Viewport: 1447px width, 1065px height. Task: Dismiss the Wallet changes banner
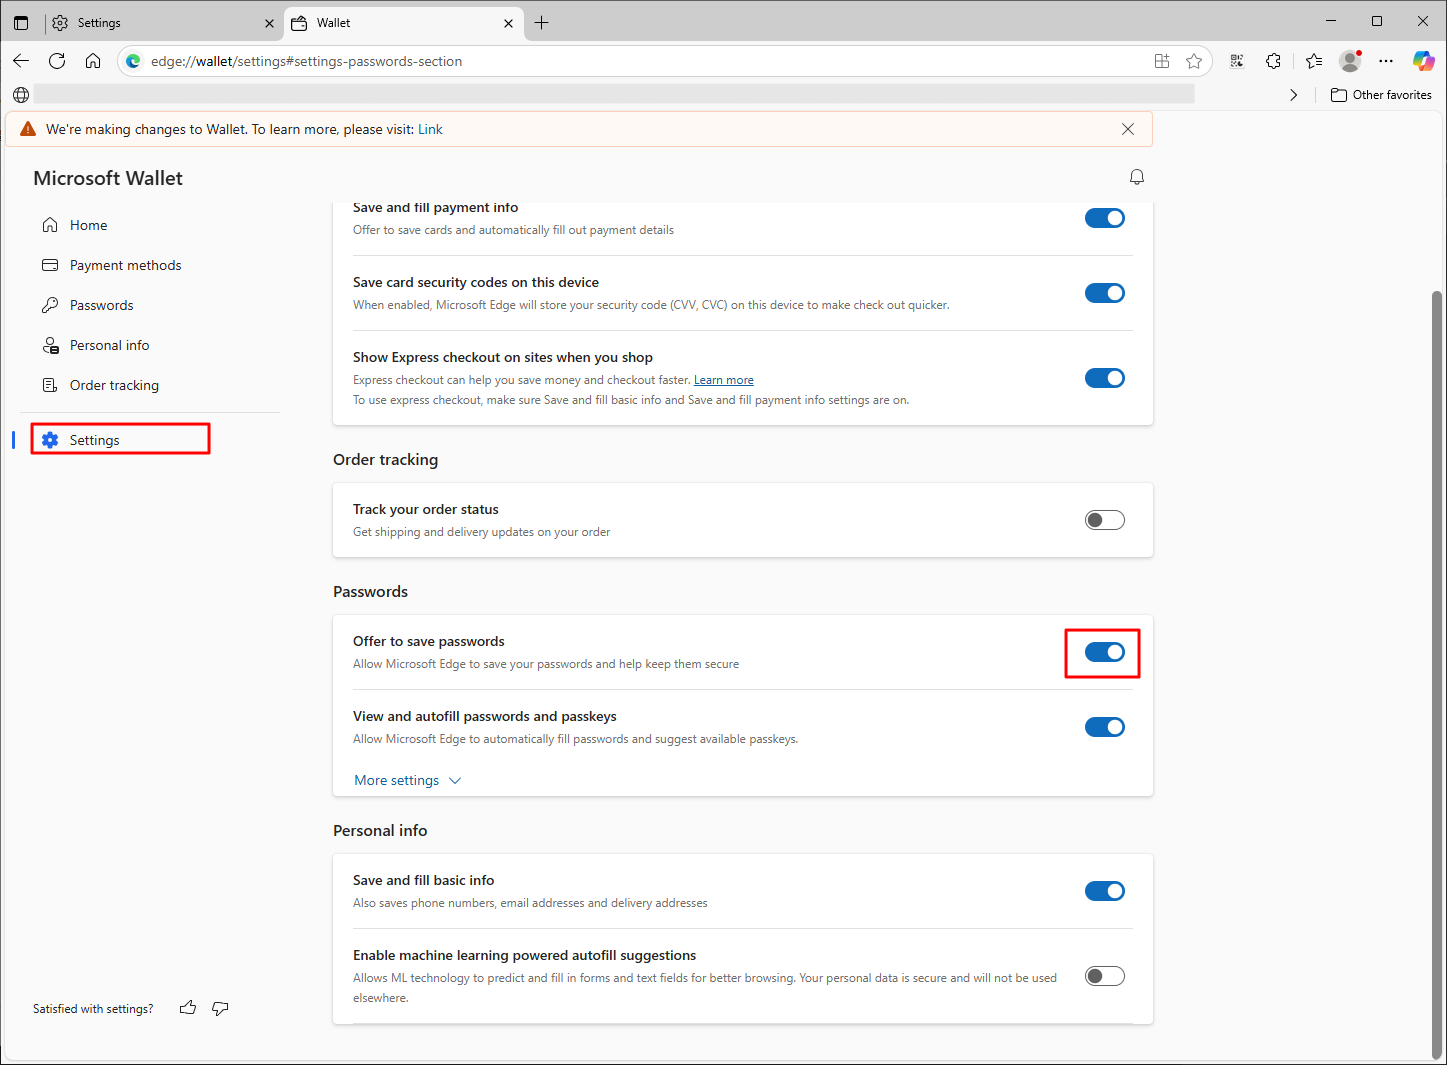tap(1128, 129)
